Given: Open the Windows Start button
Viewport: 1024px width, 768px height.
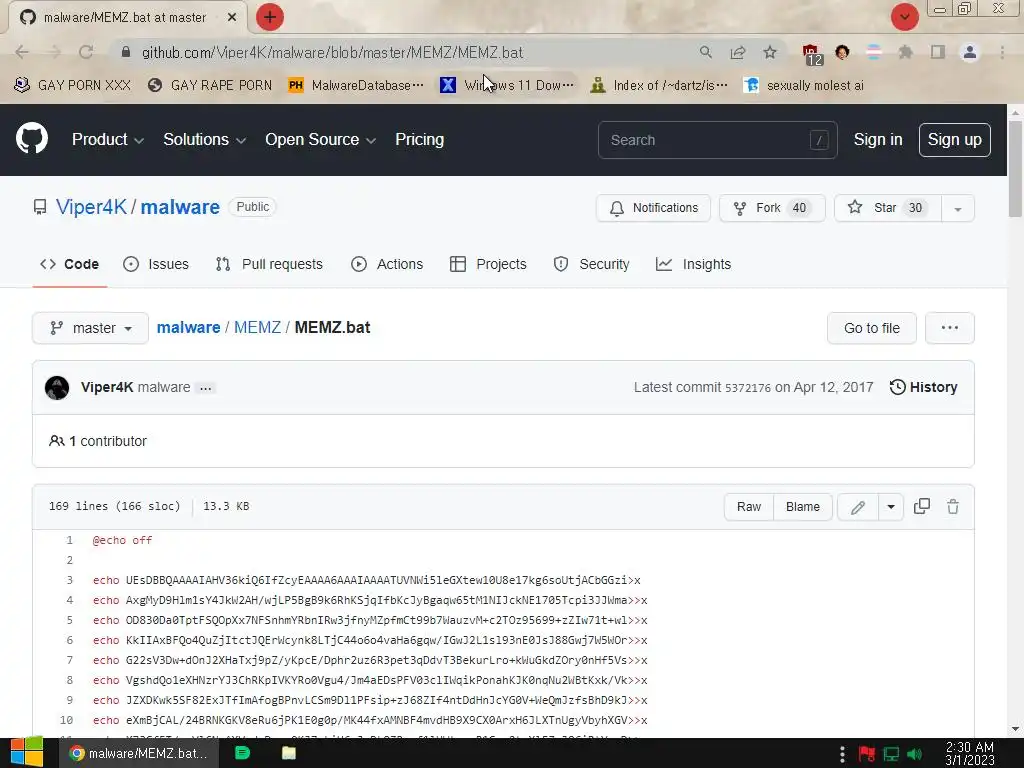Looking at the screenshot, I should pyautogui.click(x=27, y=752).
